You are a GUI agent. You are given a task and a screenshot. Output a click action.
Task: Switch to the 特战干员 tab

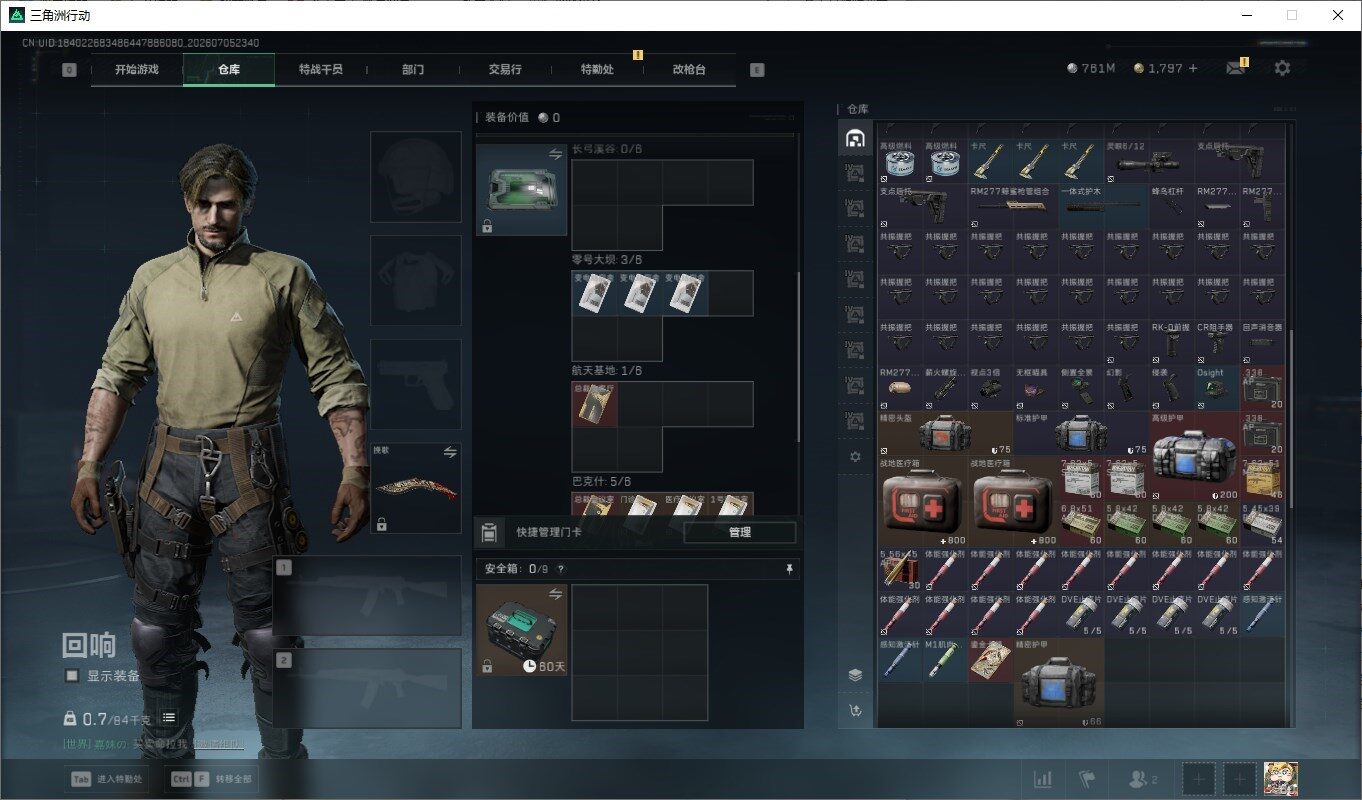click(320, 70)
